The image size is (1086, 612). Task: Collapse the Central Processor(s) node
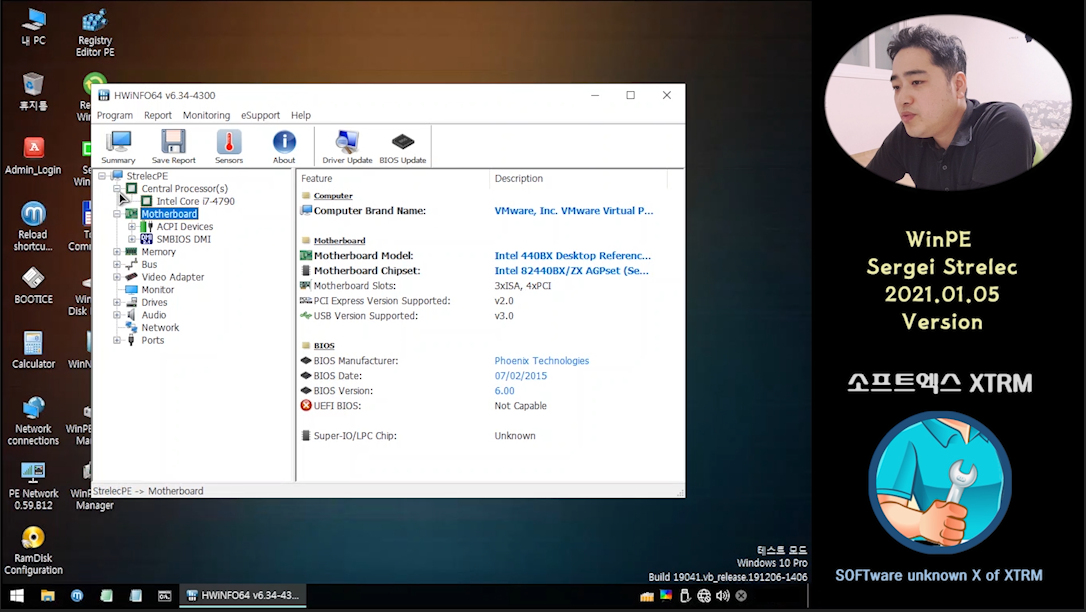tap(117, 188)
